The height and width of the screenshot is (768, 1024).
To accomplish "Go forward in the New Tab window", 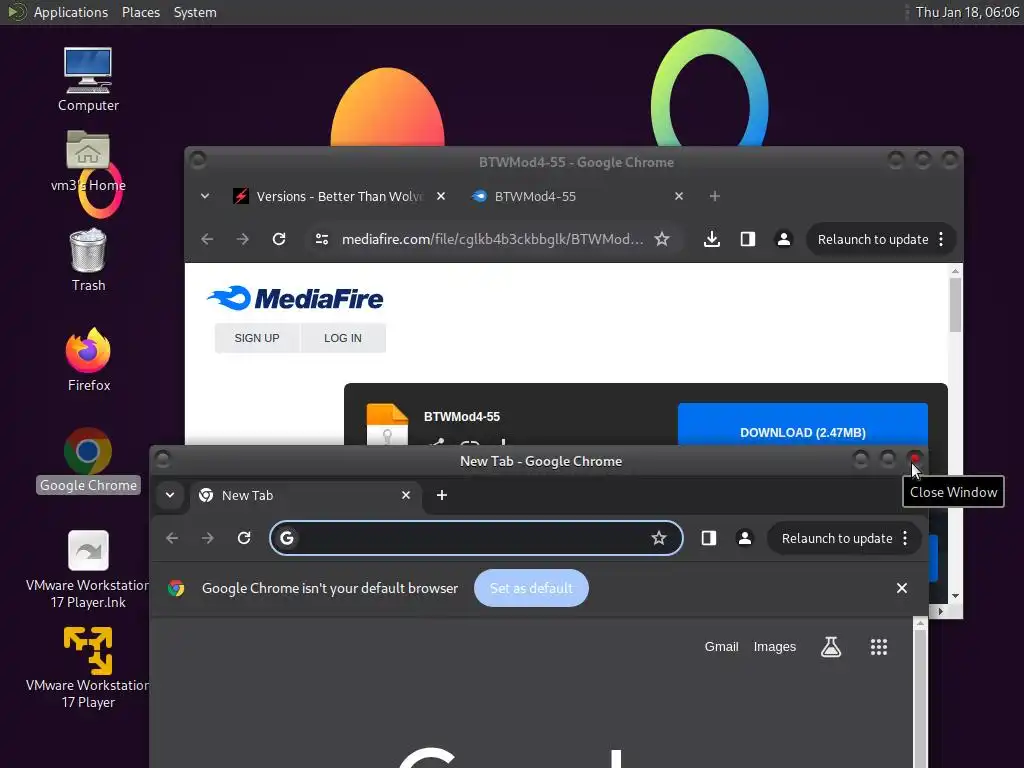I will pyautogui.click(x=208, y=538).
